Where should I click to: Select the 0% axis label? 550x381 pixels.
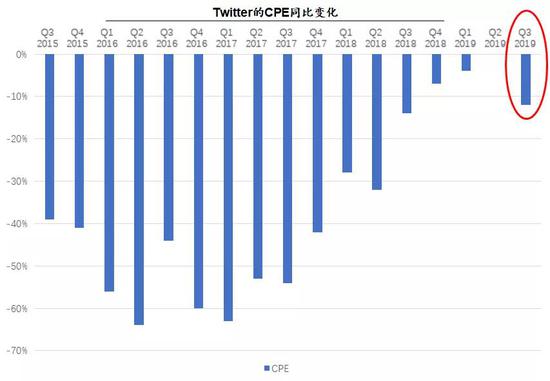coord(21,55)
